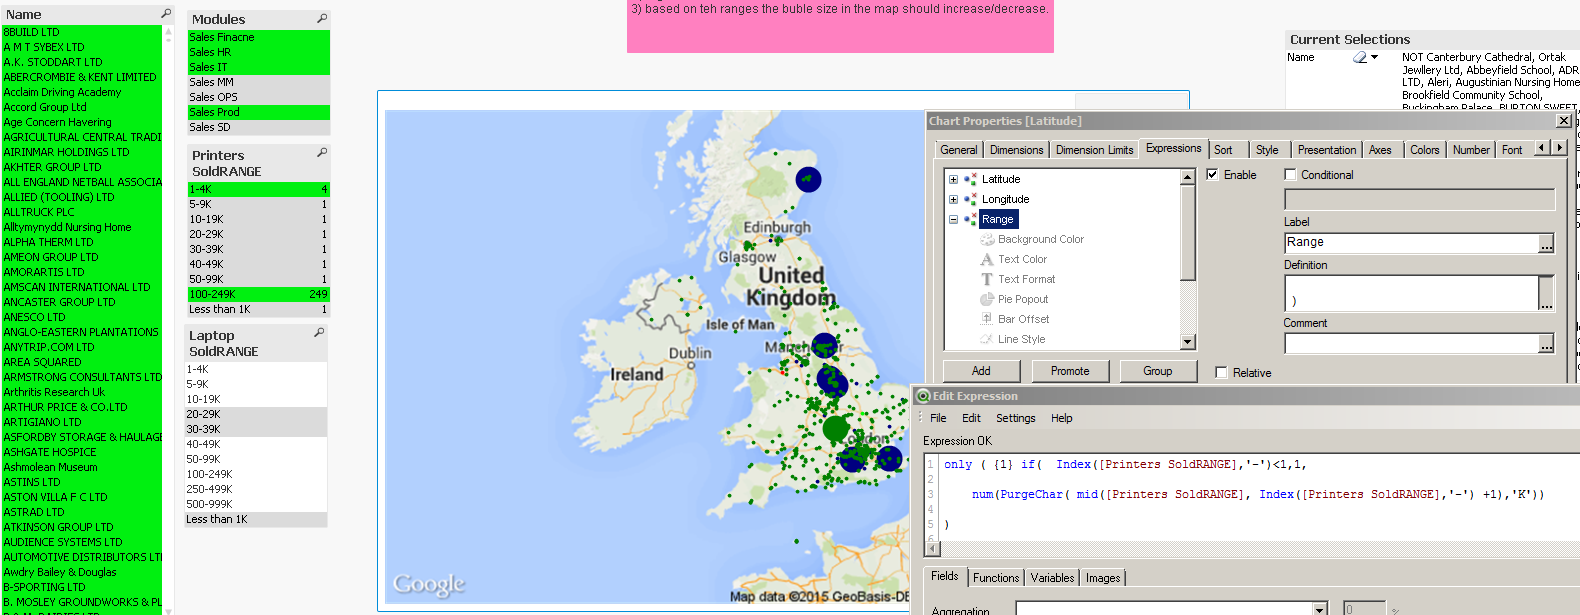
Task: Open the Help menu in Edit Expression
Action: pos(1062,418)
